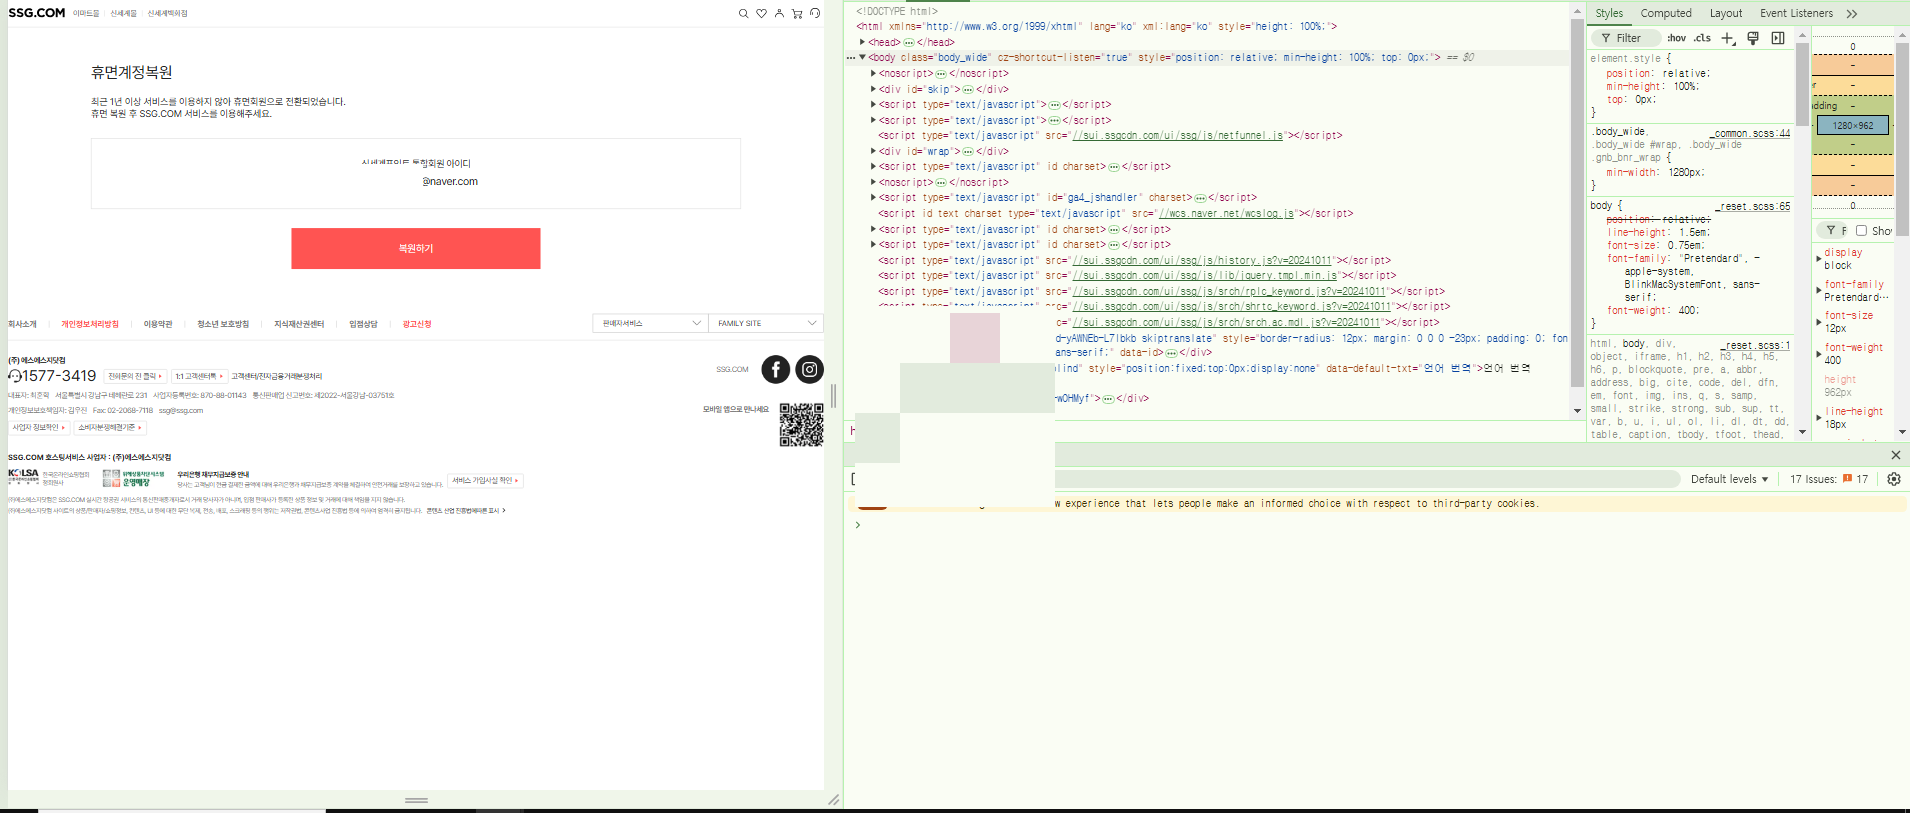Expand the ga4_jshandler script node
This screenshot has width=1910, height=813.
coord(873,198)
